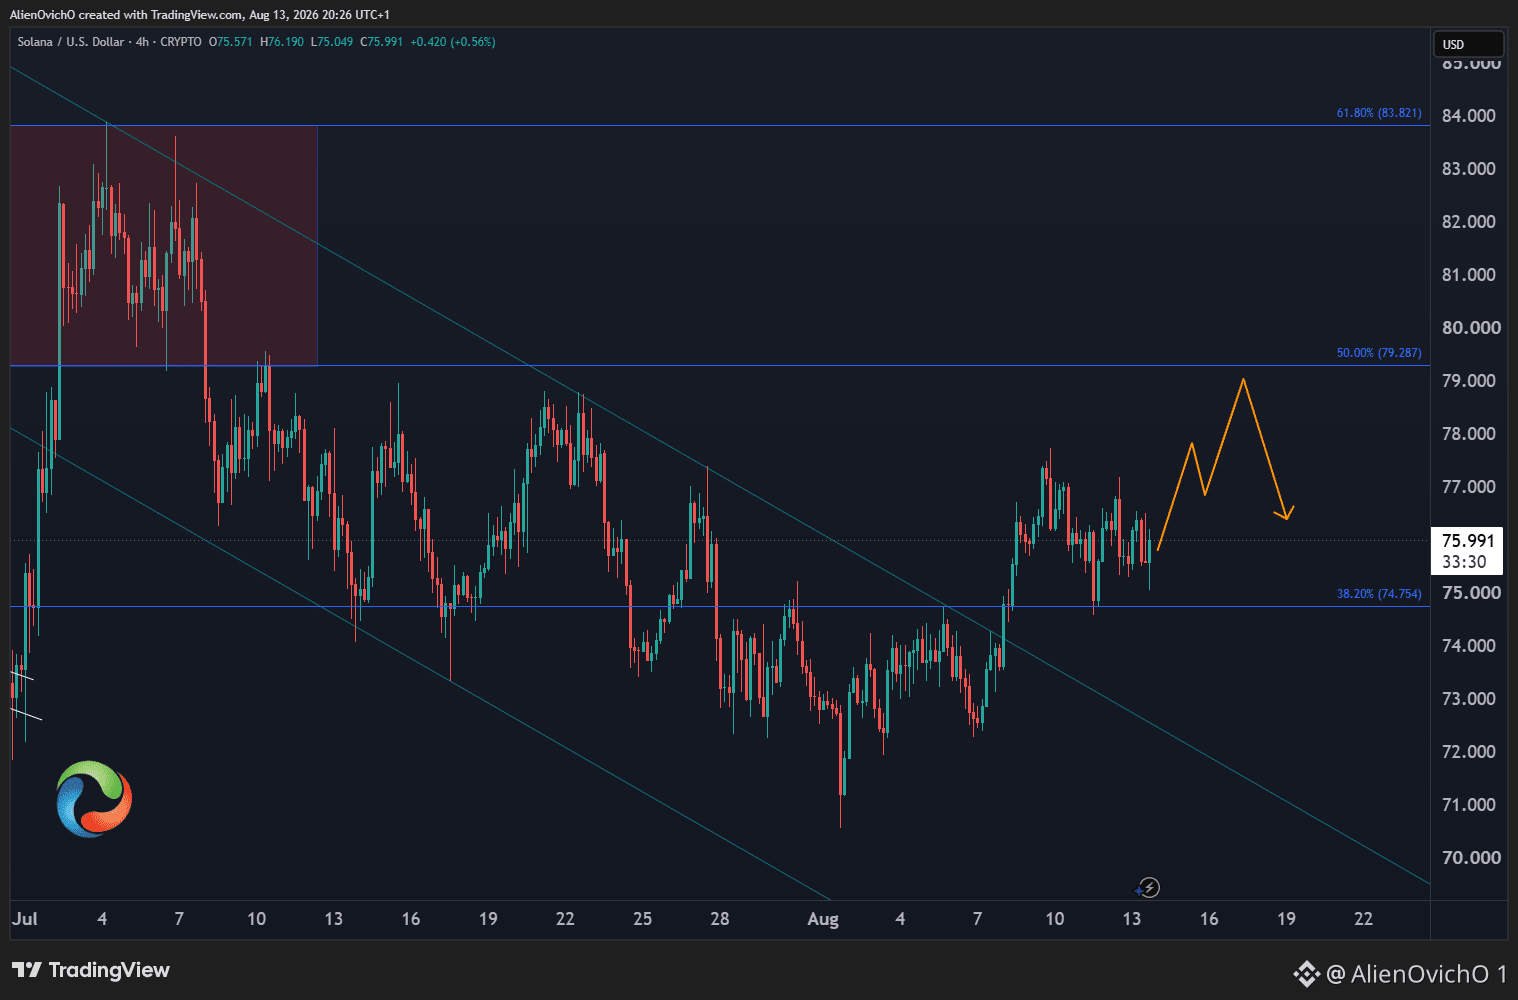Select the 61.80% (83.821) Fibonacci label
The height and width of the screenshot is (1000, 1518).
tap(1379, 113)
